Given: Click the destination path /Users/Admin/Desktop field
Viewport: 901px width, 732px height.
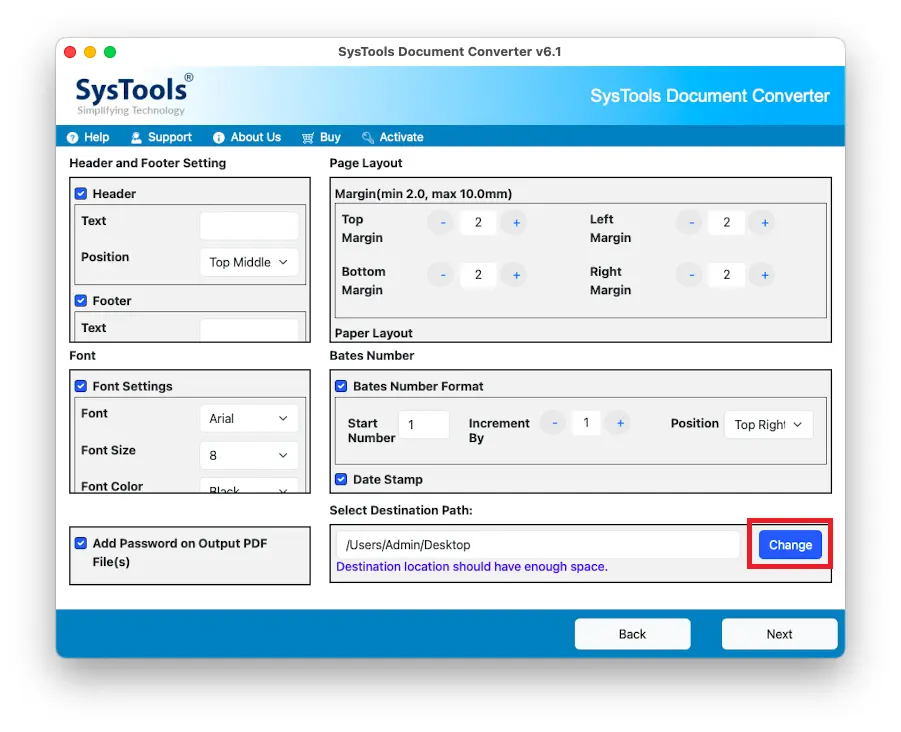Looking at the screenshot, I should click(538, 545).
